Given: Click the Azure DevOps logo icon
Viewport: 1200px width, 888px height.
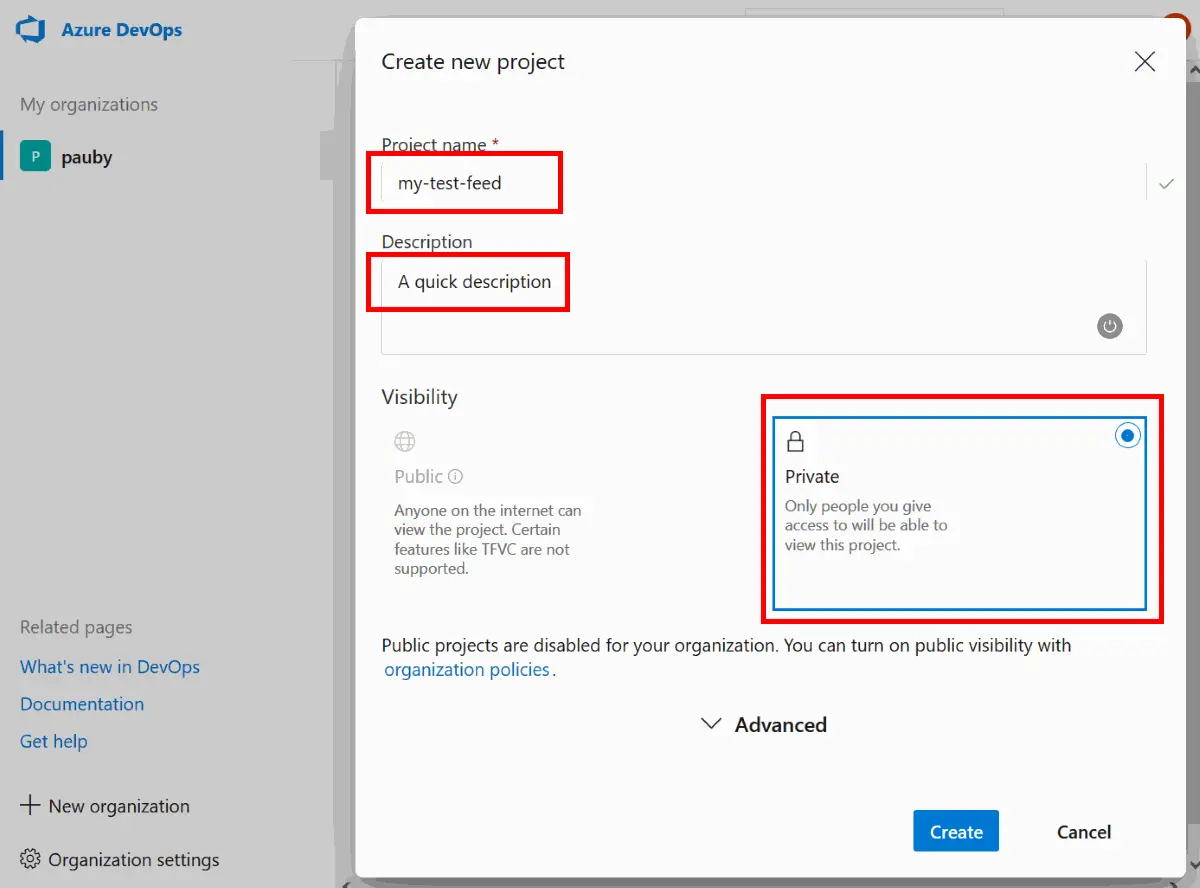Looking at the screenshot, I should (32, 30).
